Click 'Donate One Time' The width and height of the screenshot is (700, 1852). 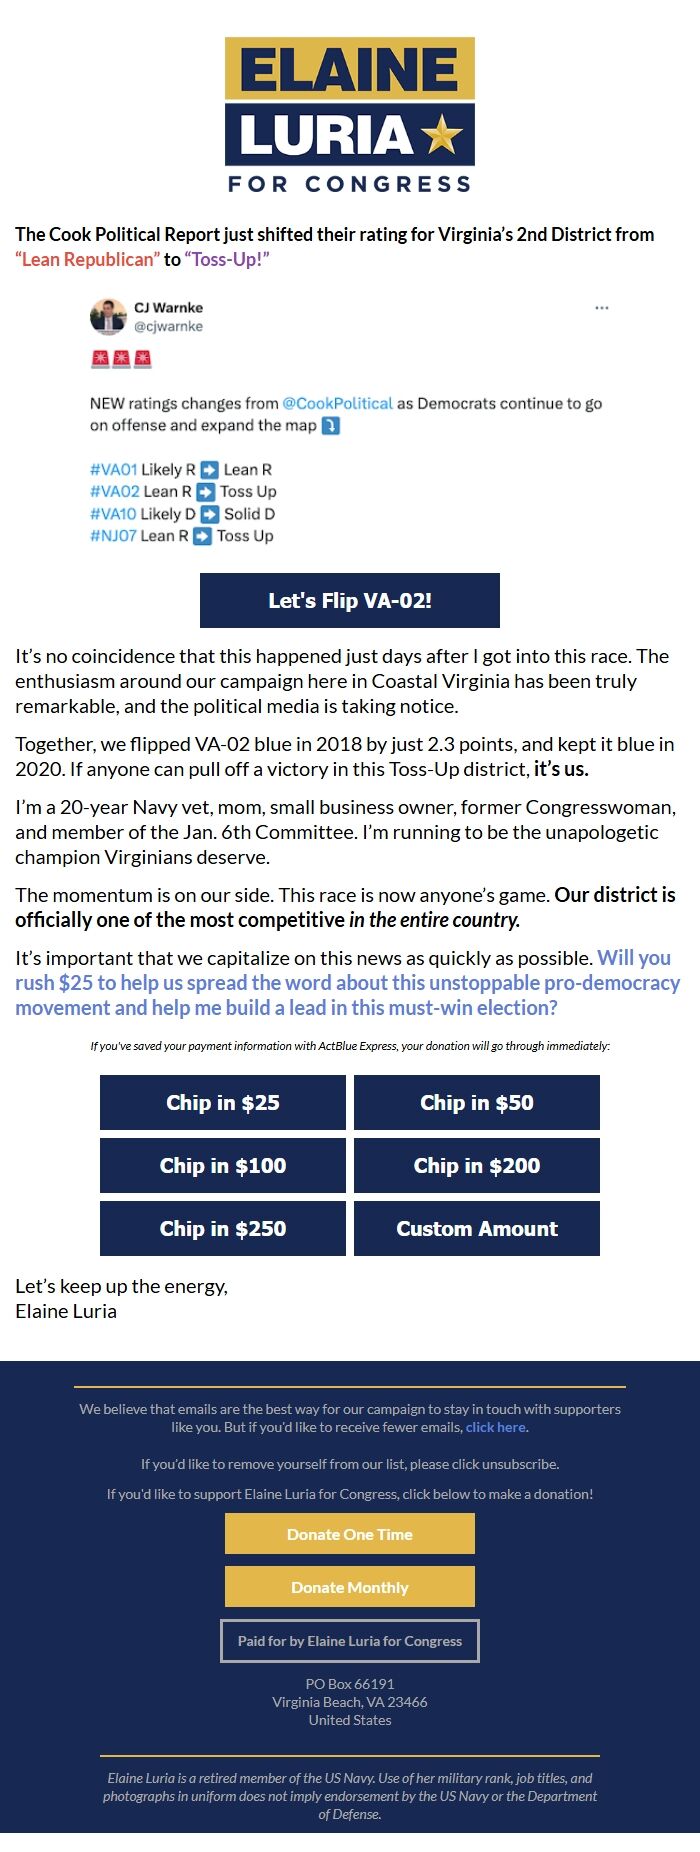tap(349, 1533)
